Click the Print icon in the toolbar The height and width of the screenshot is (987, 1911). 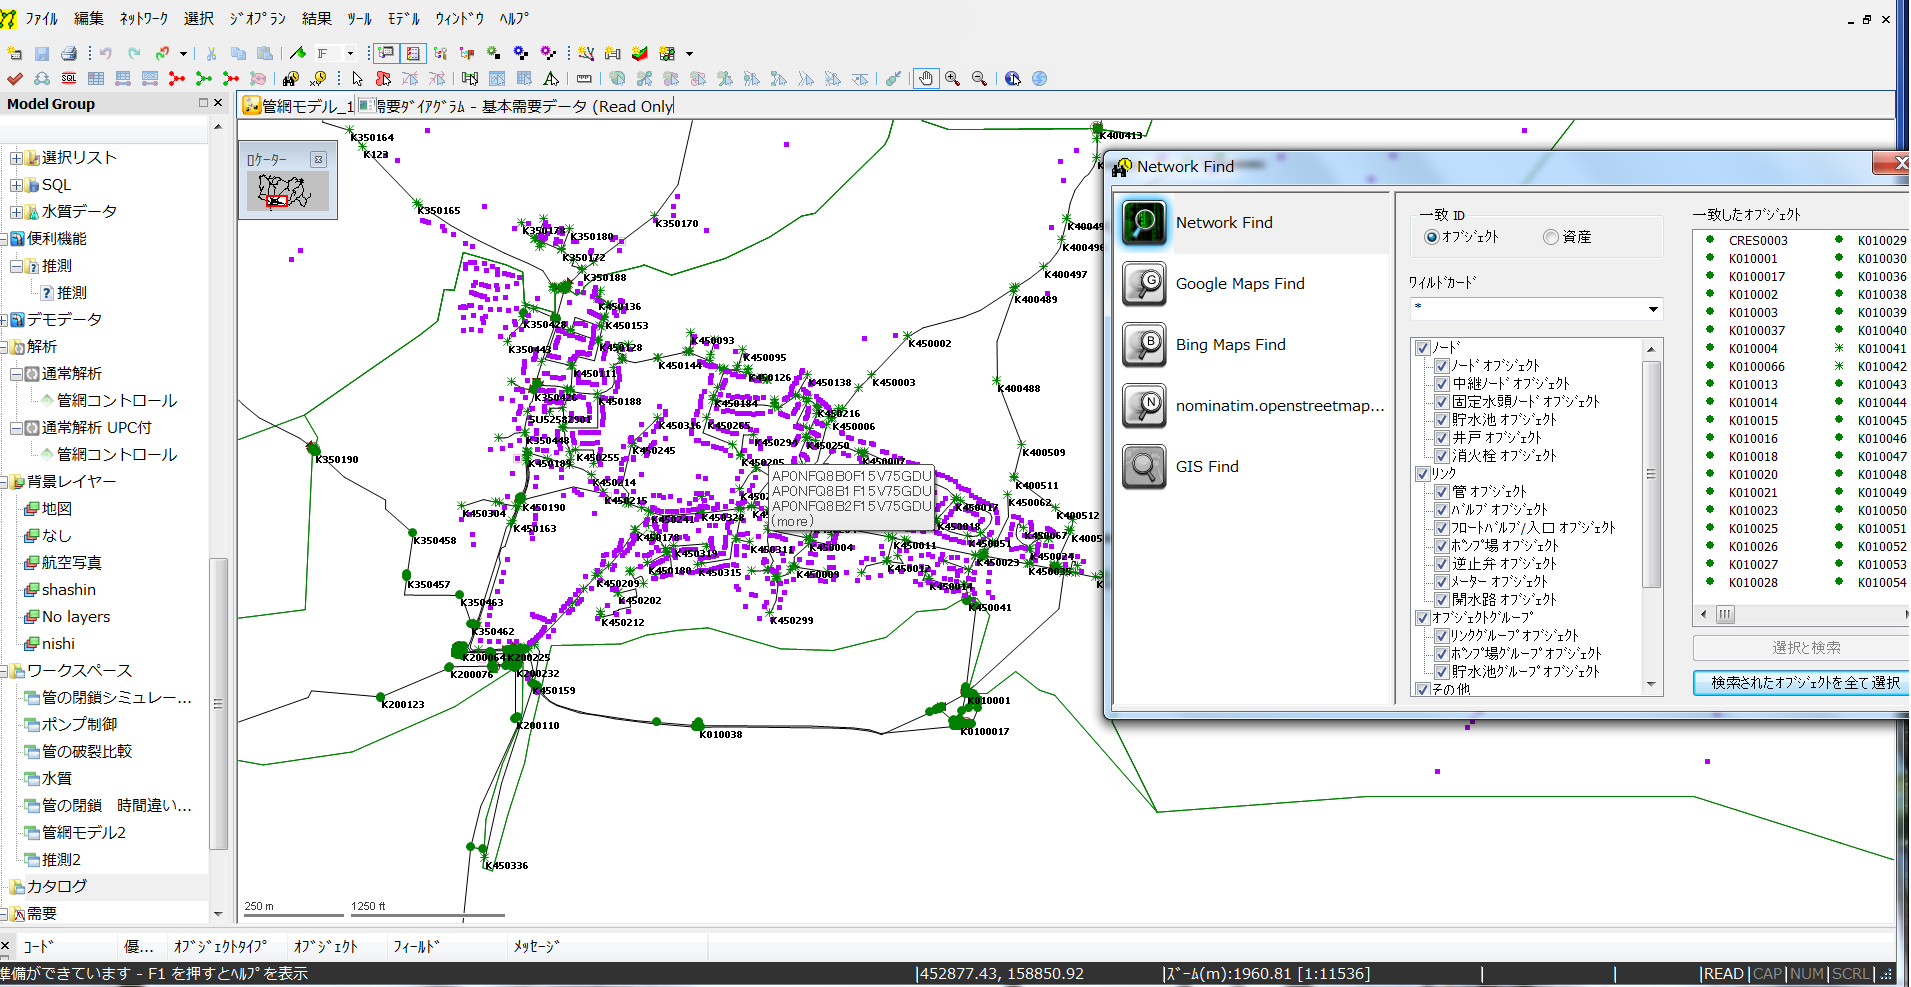click(x=68, y=53)
